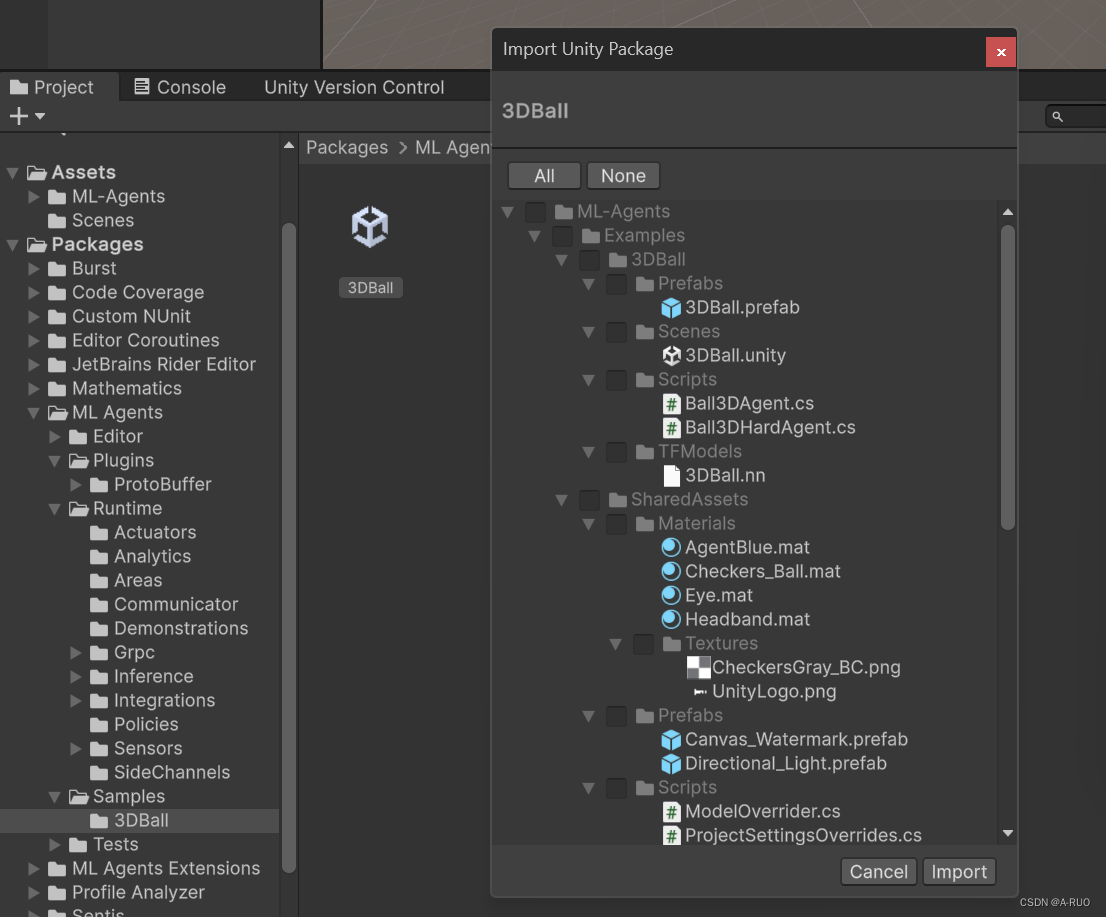
Task: Select the Canvas_Watermark.prefab cube icon
Action: (x=671, y=739)
